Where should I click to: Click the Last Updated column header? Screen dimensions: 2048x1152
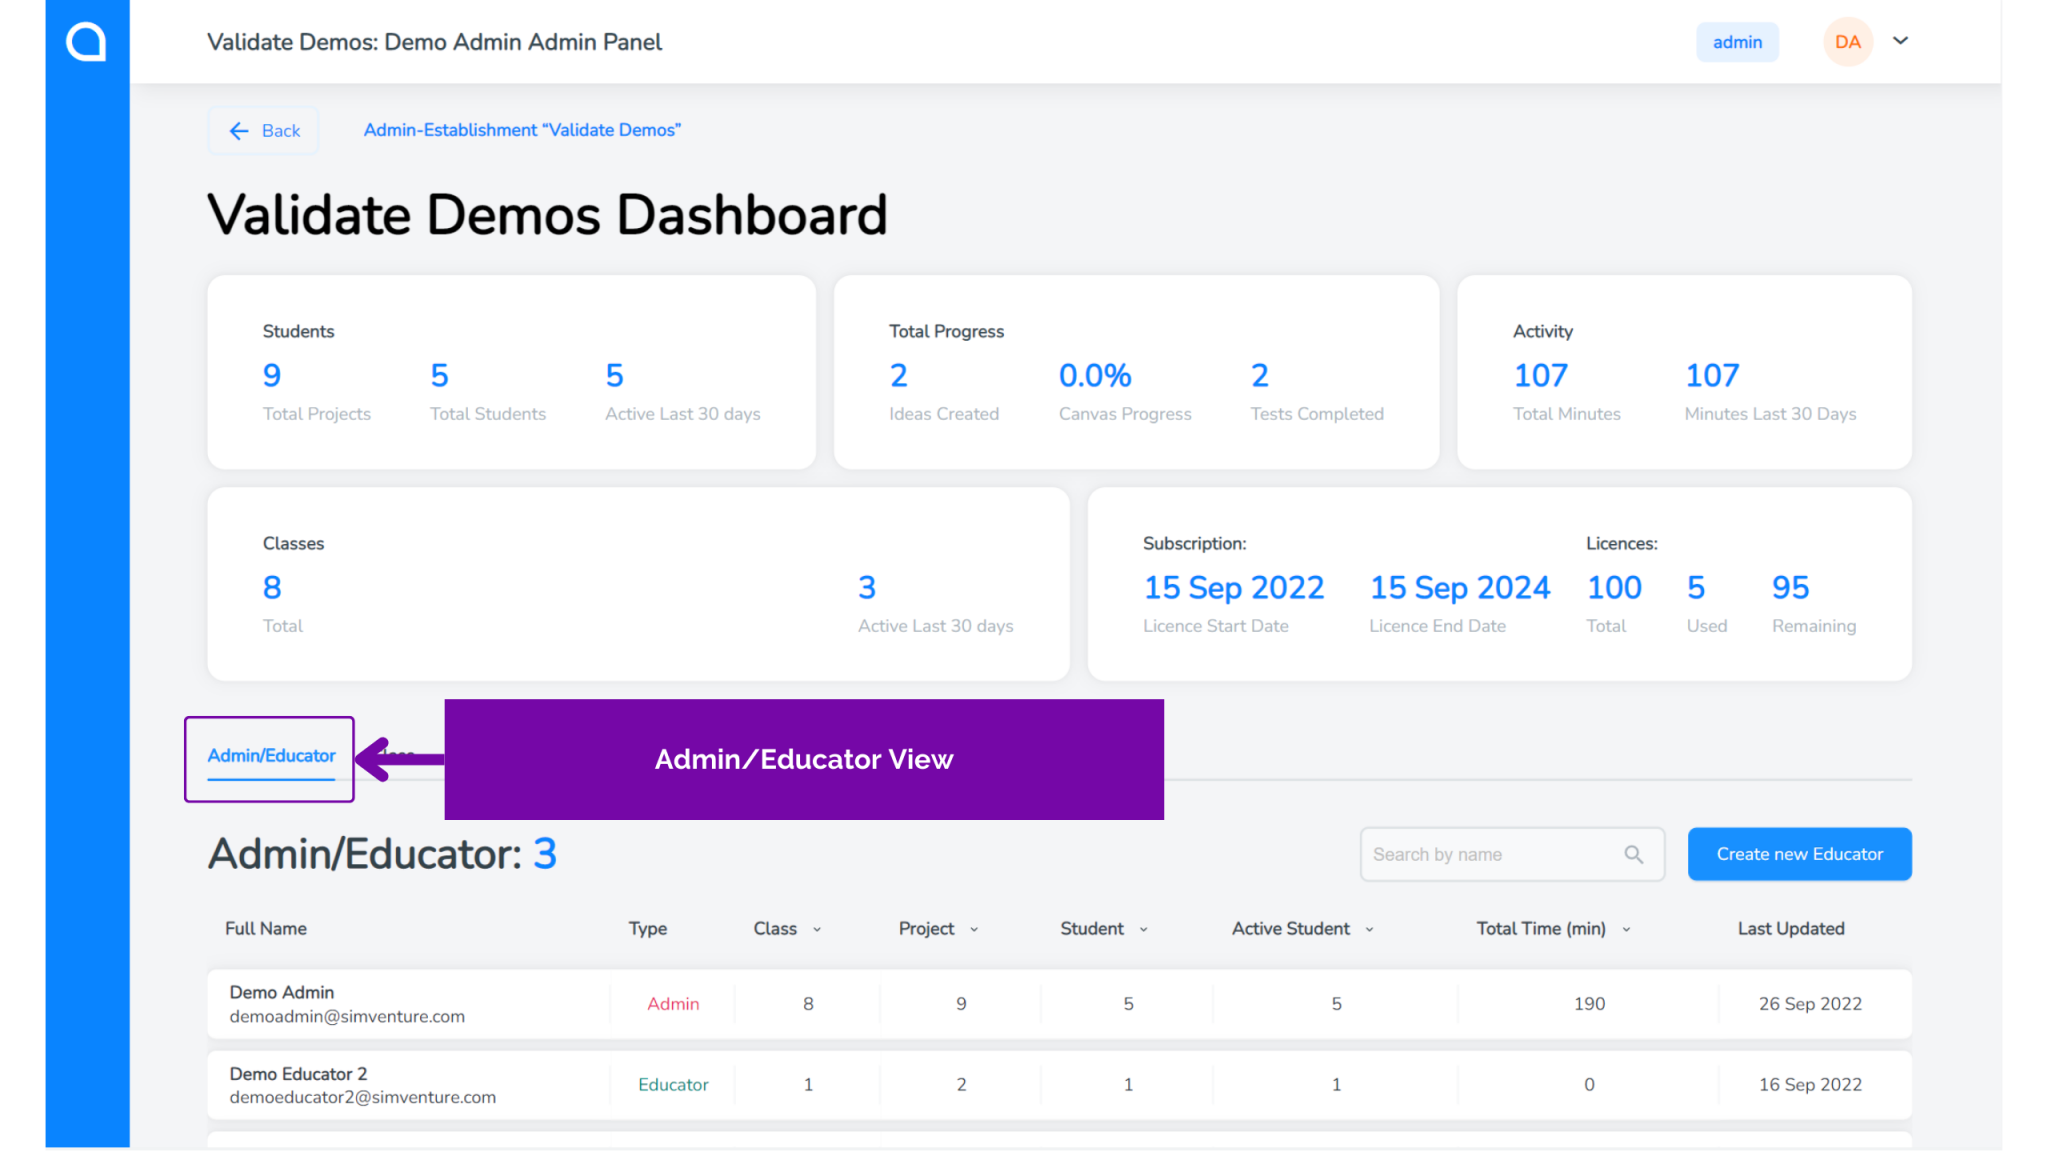click(x=1790, y=928)
